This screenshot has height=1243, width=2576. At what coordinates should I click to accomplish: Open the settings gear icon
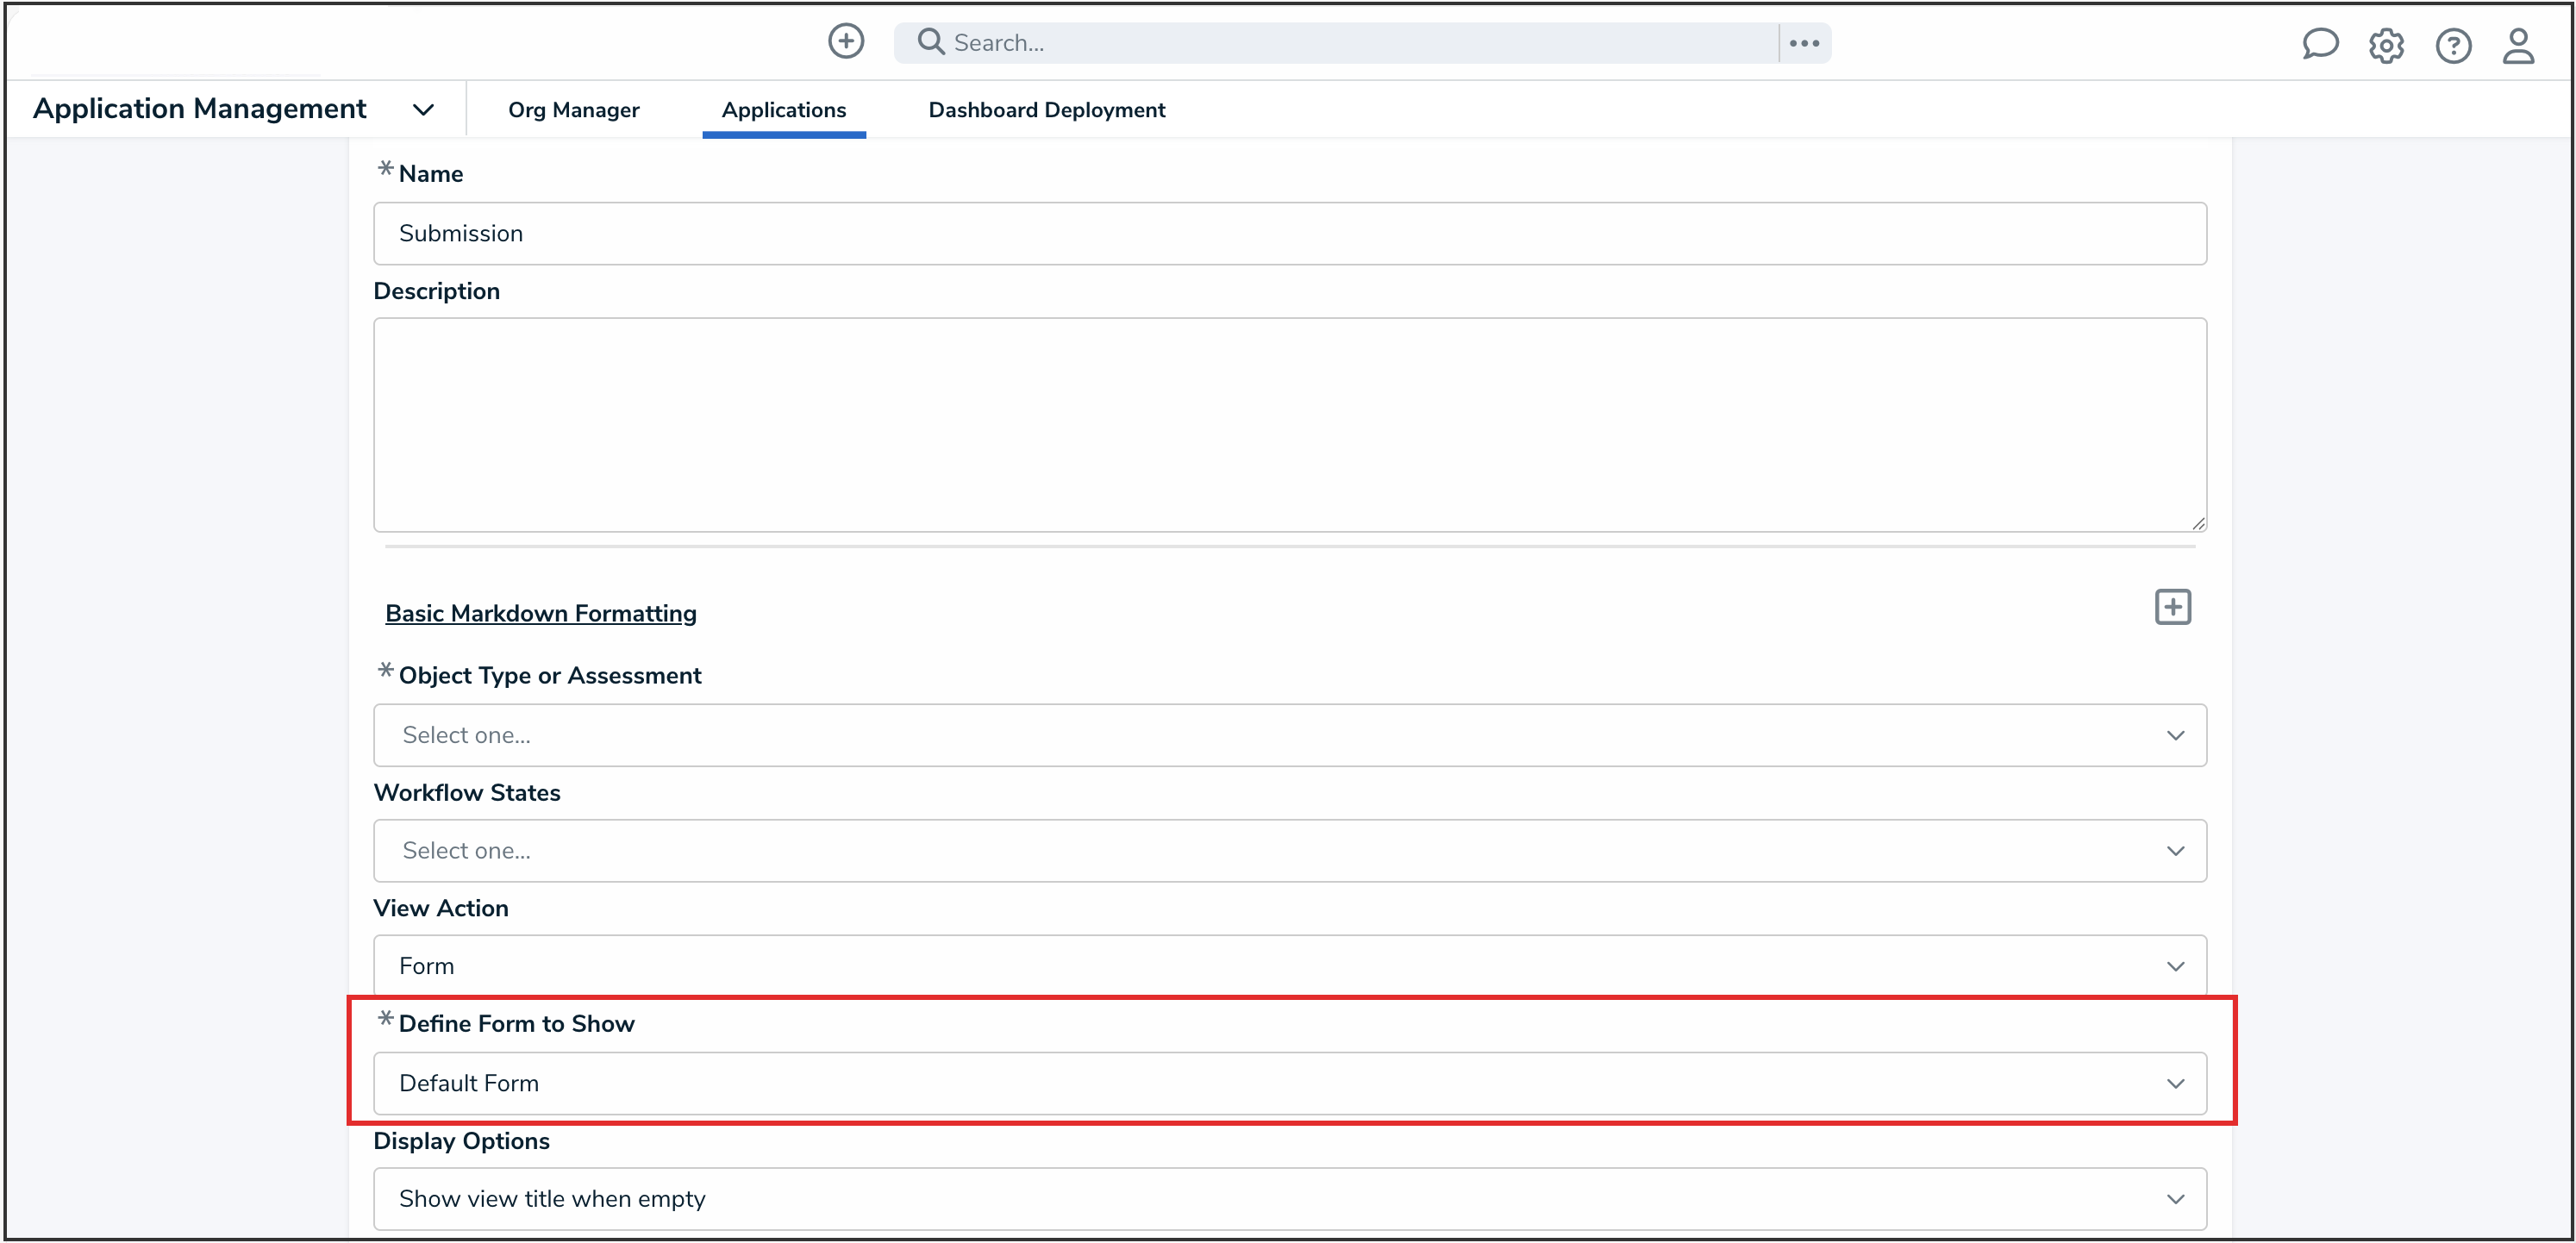[2387, 46]
